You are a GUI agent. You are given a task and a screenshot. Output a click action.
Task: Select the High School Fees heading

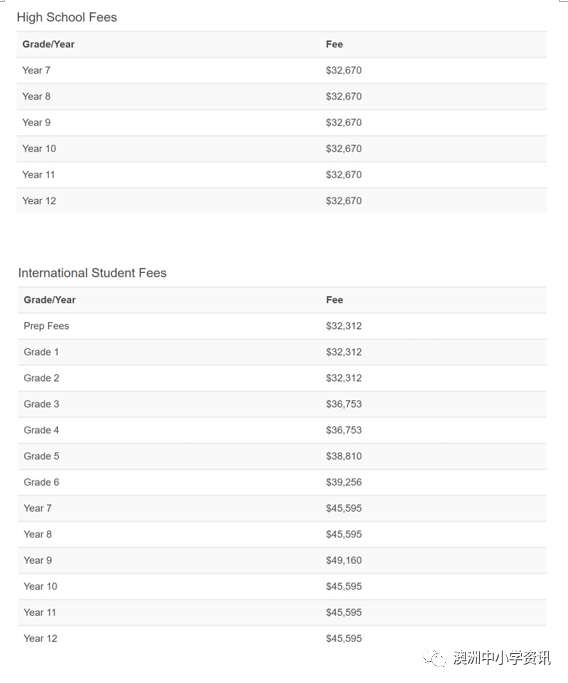67,17
